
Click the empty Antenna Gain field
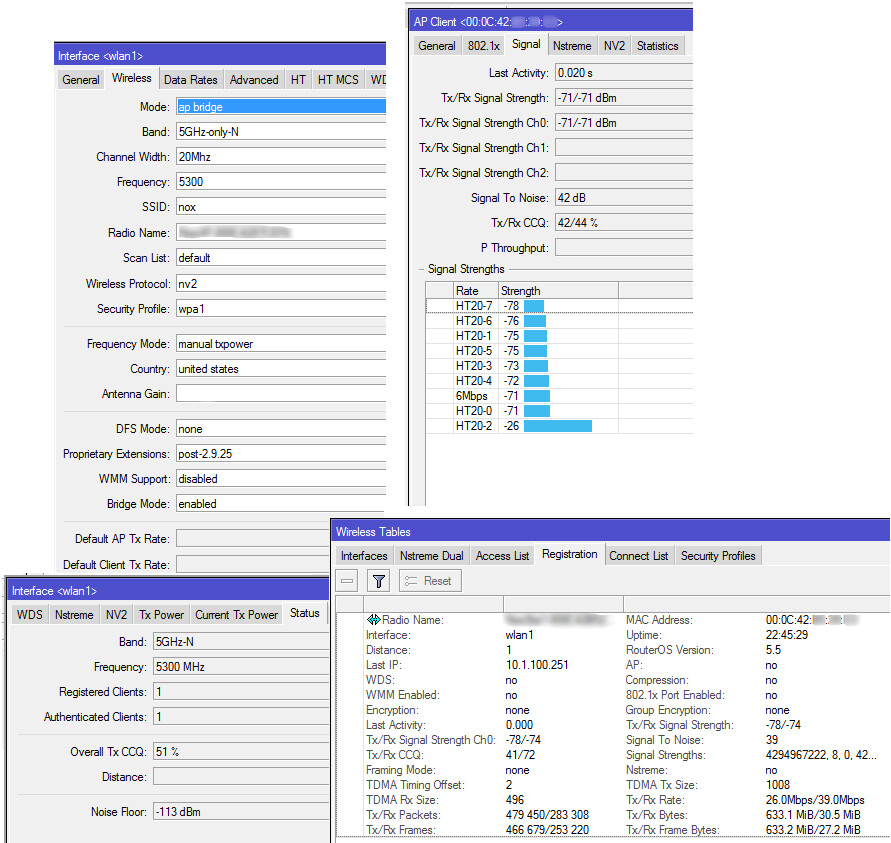pyautogui.click(x=281, y=394)
